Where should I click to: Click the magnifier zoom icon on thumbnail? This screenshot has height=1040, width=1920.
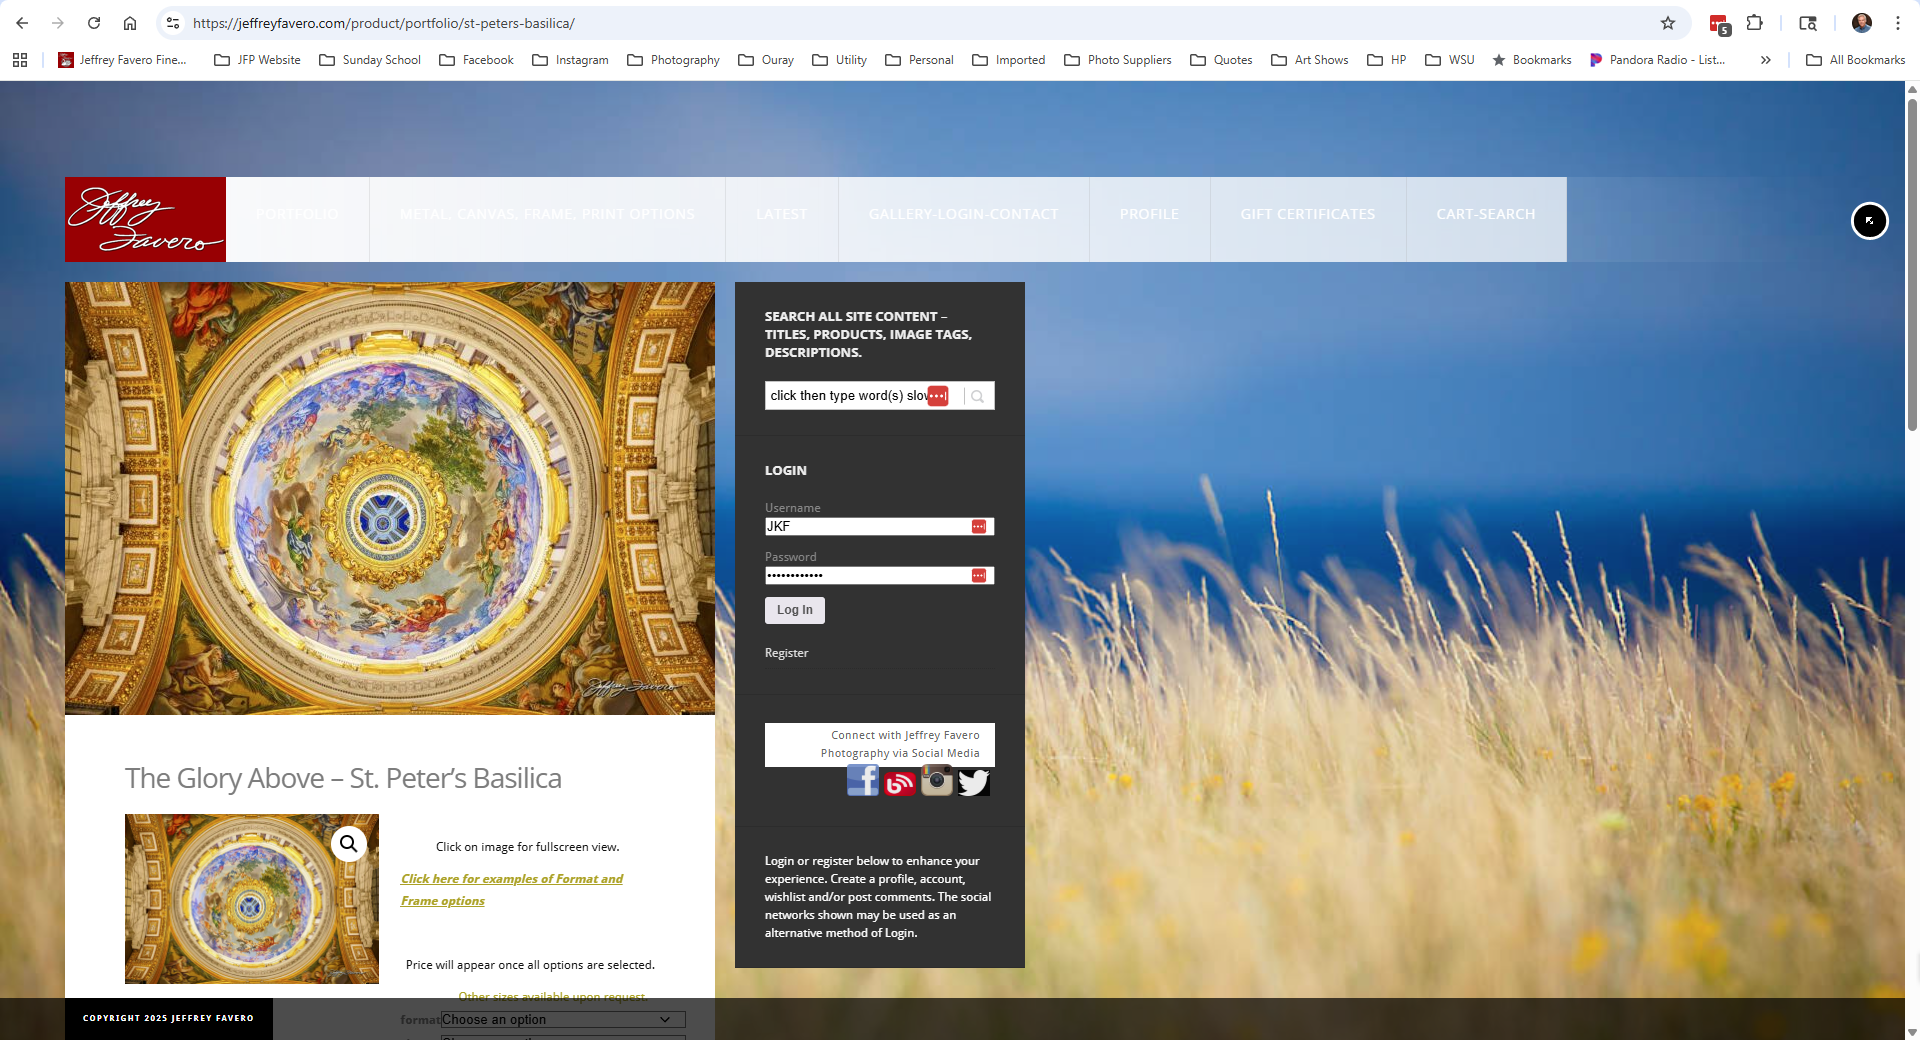348,844
